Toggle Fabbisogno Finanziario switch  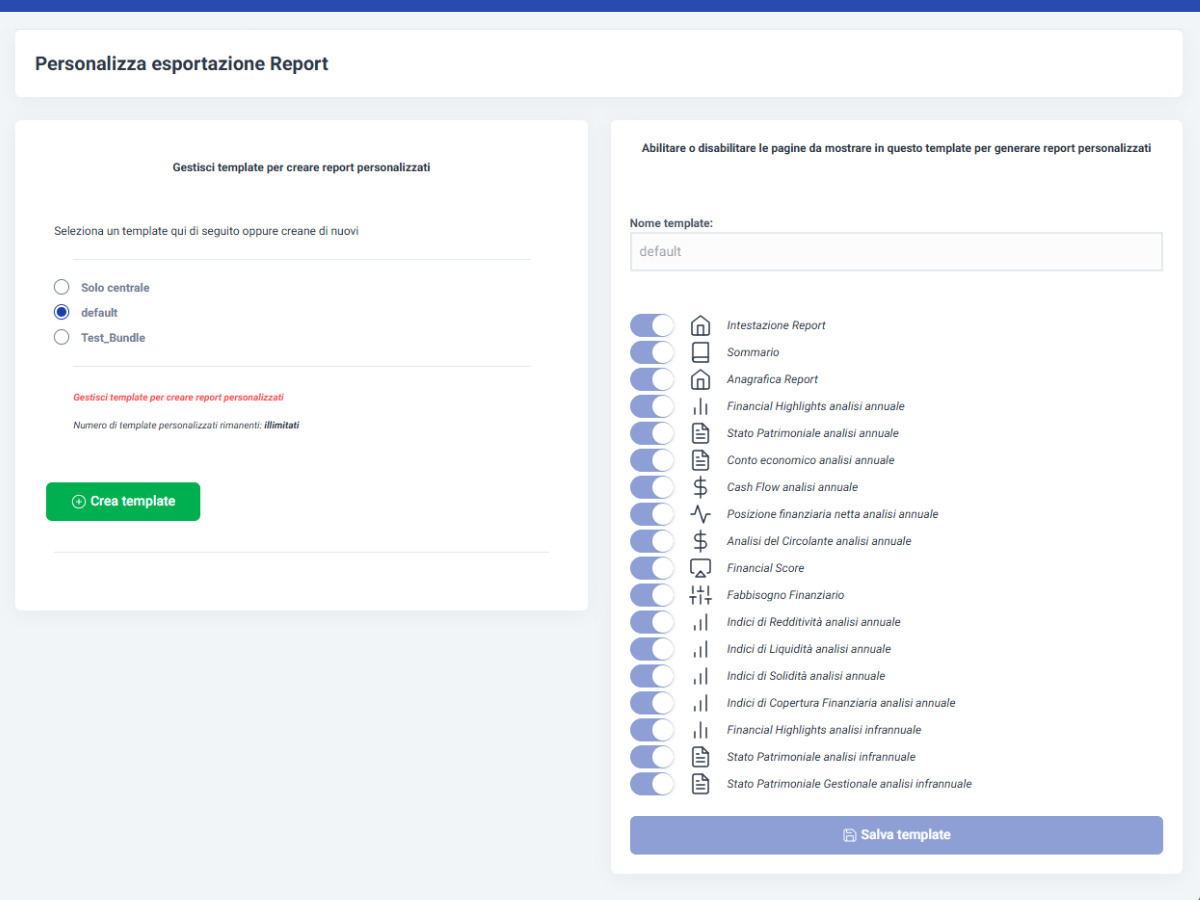click(x=652, y=595)
